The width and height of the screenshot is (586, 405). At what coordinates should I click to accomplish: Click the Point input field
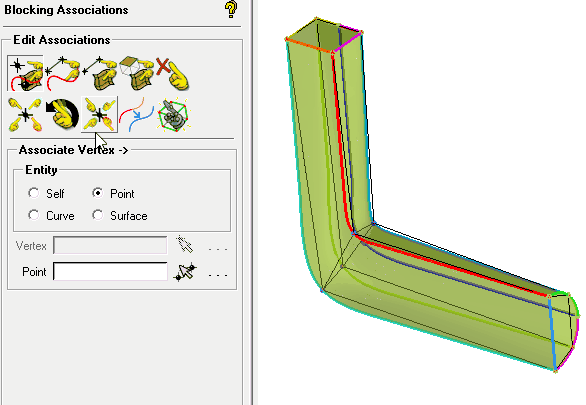coord(110,272)
